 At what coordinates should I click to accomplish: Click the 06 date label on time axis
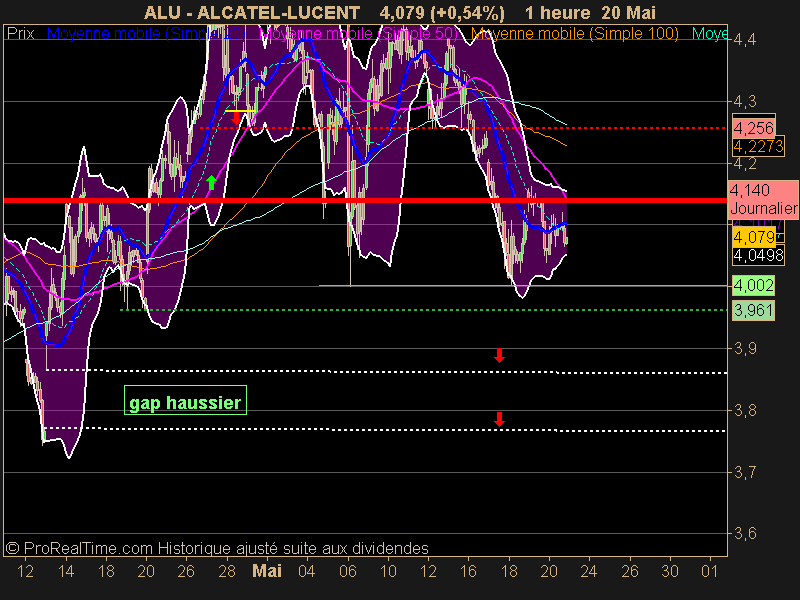(347, 570)
